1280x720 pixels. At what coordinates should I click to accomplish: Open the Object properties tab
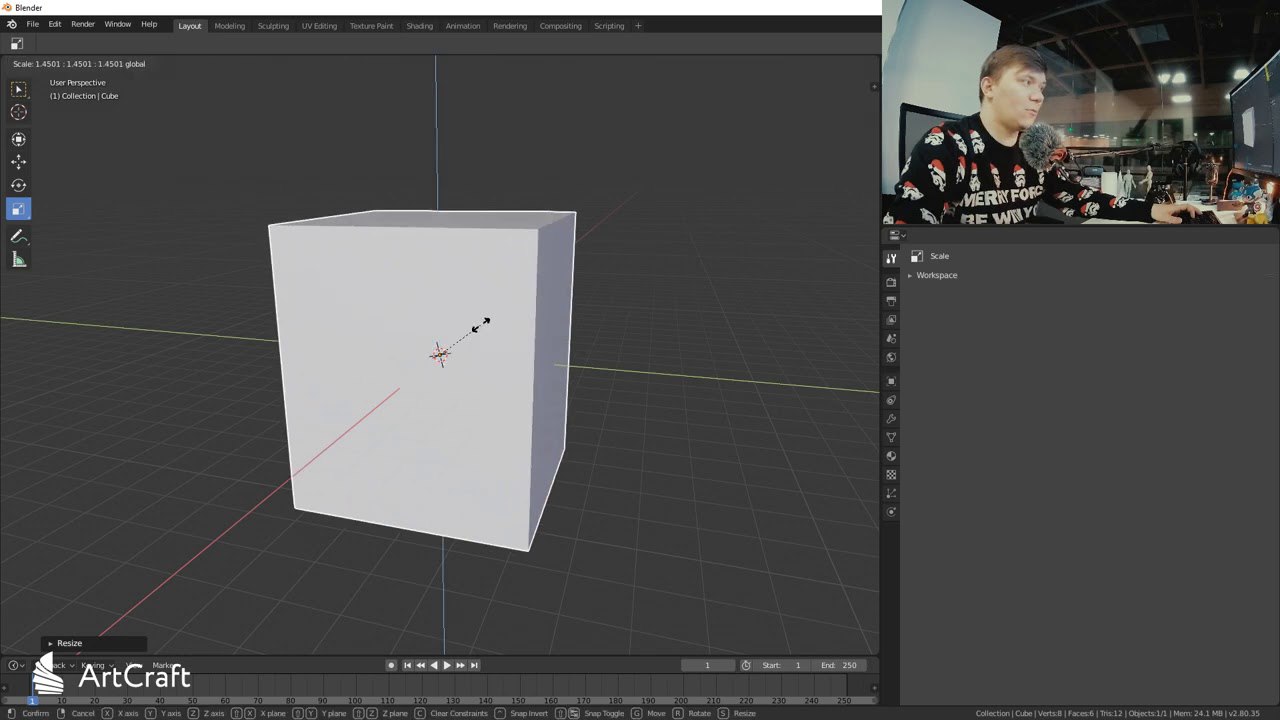coord(891,381)
